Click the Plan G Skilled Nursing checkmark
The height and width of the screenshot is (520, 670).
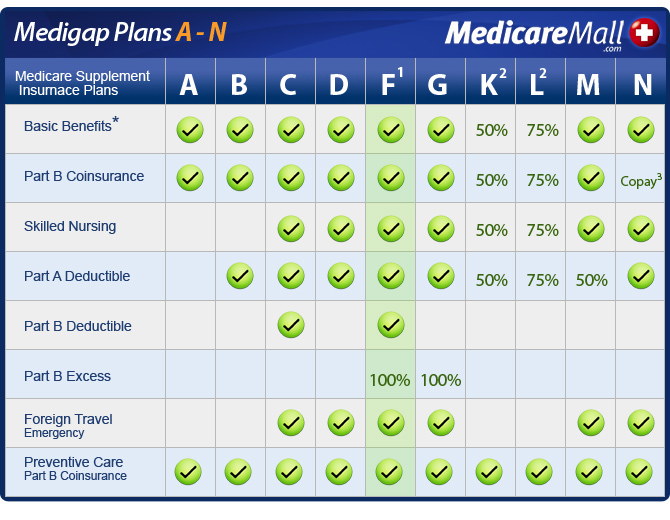coord(440,228)
